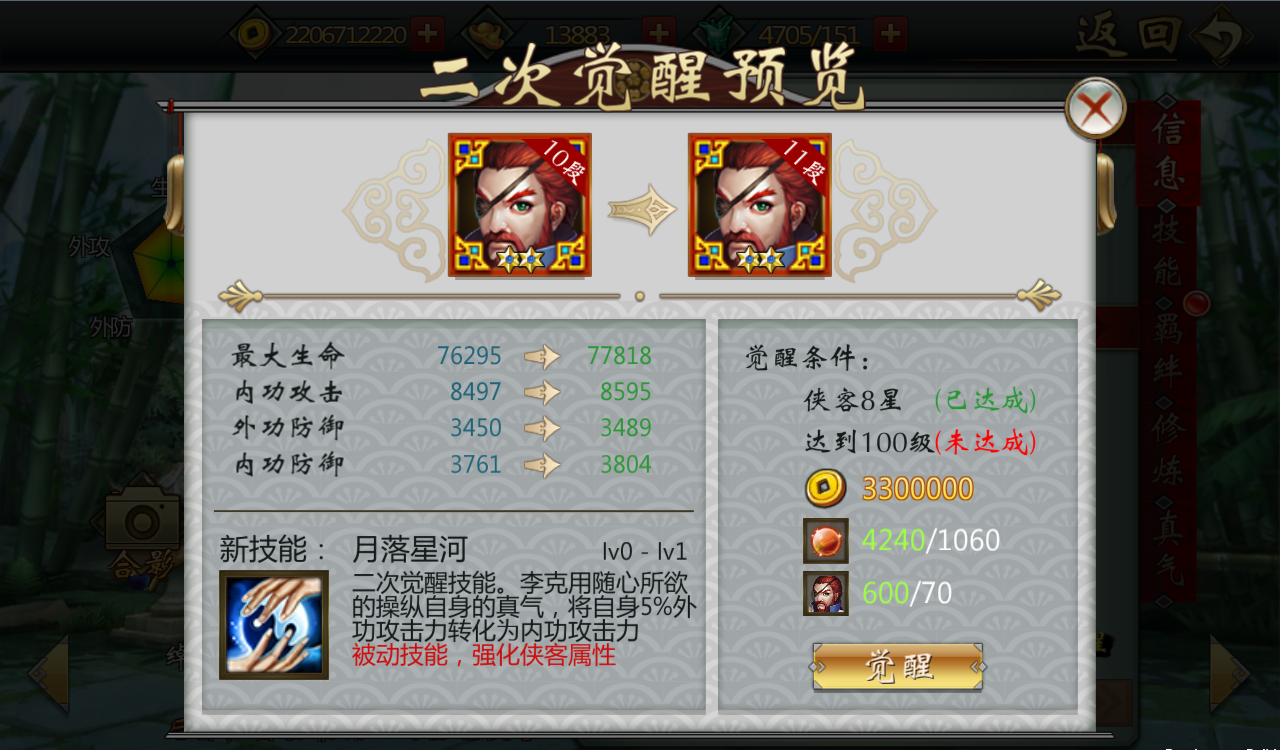Open the 信息 tab
The height and width of the screenshot is (750, 1280).
[x=1168, y=152]
